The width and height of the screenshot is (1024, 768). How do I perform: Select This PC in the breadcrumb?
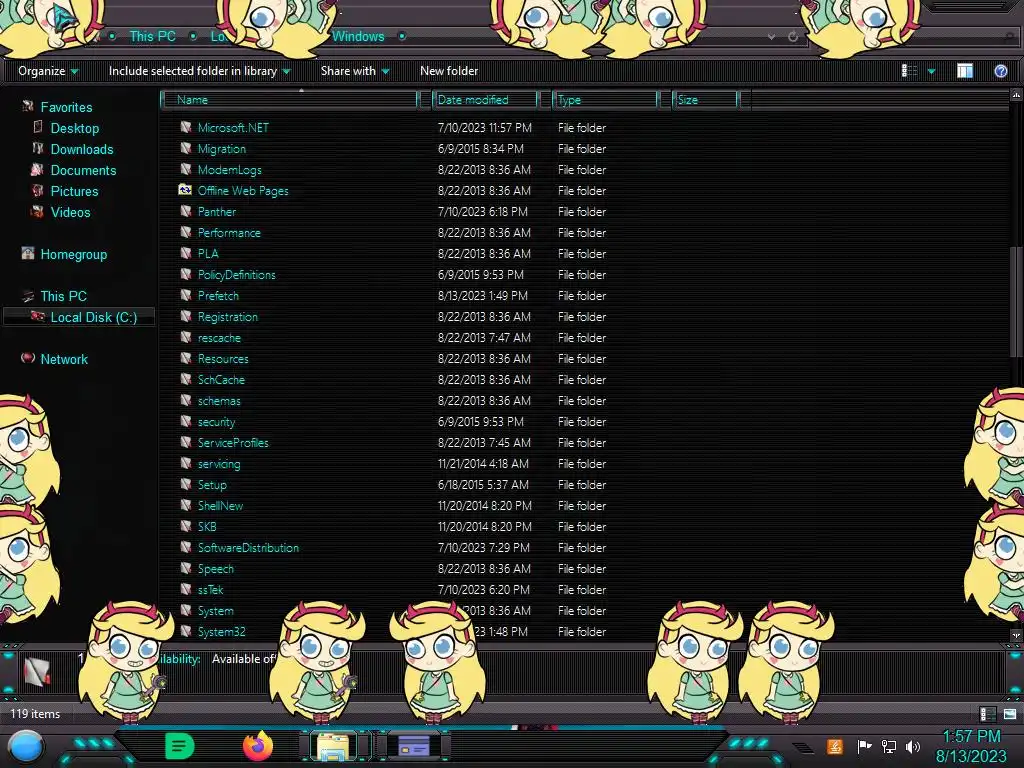click(152, 37)
